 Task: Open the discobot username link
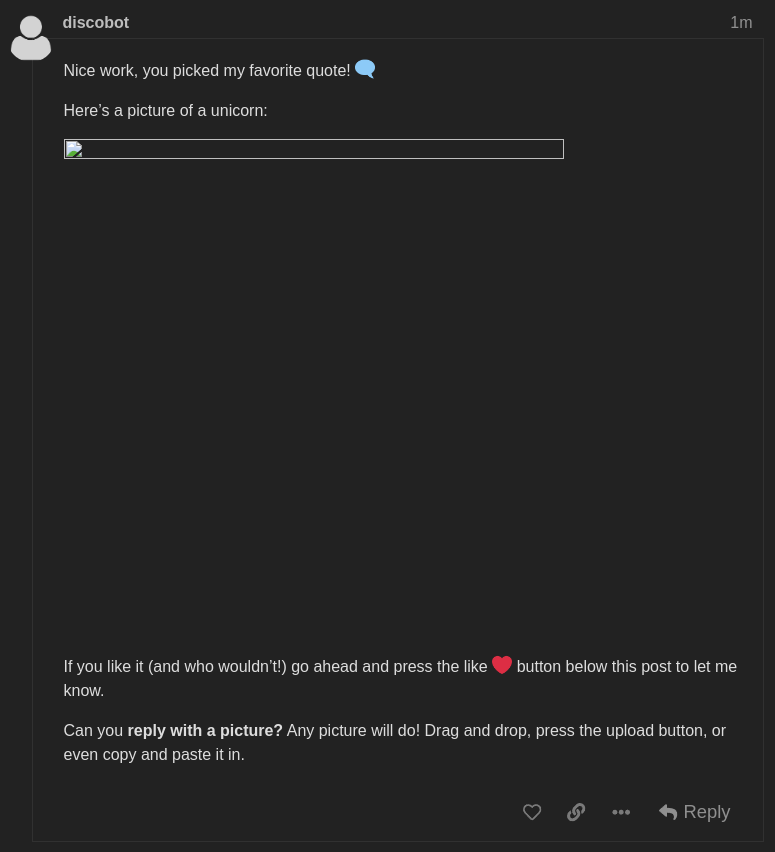[96, 22]
